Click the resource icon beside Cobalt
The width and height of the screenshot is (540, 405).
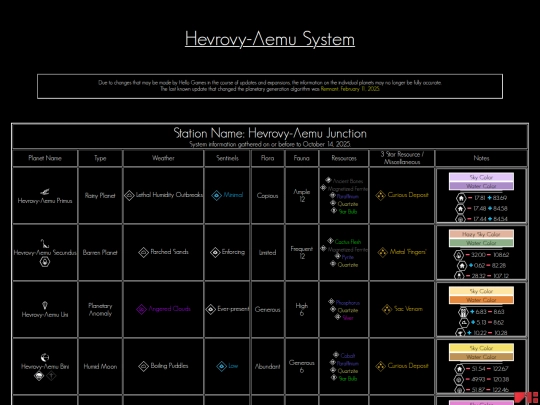pos(336,354)
